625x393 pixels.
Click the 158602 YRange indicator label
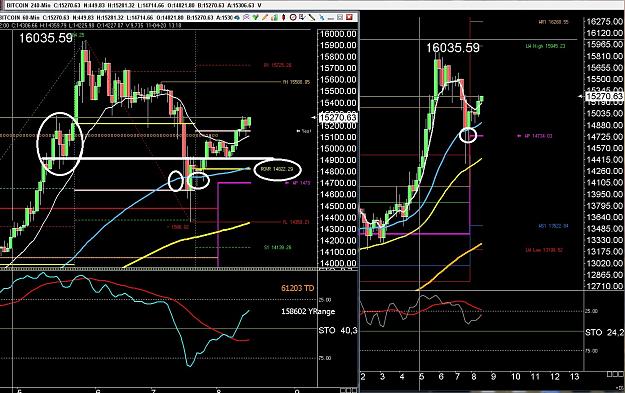[x=308, y=311]
